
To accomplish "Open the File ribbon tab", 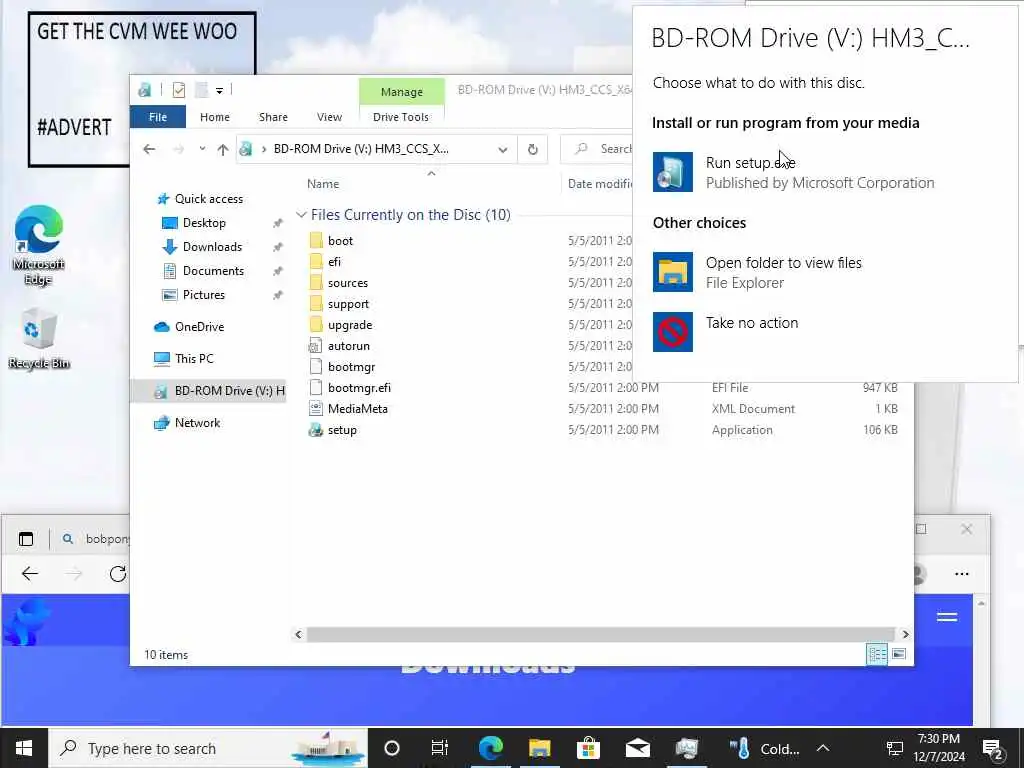I will tap(158, 117).
